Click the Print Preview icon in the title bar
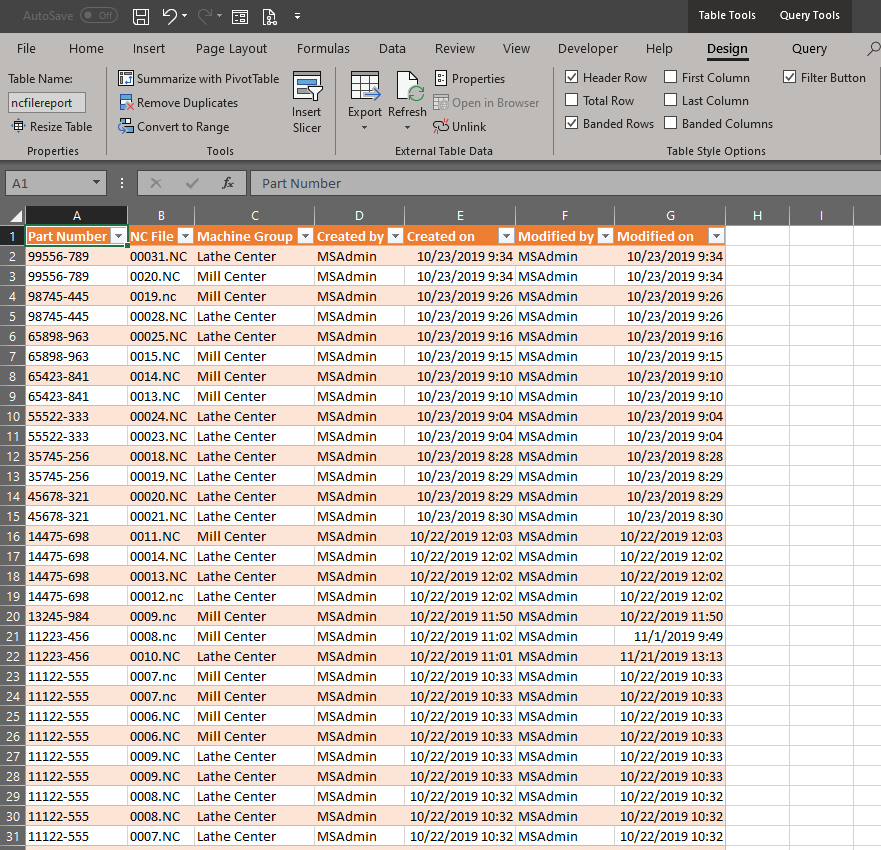 click(x=270, y=17)
